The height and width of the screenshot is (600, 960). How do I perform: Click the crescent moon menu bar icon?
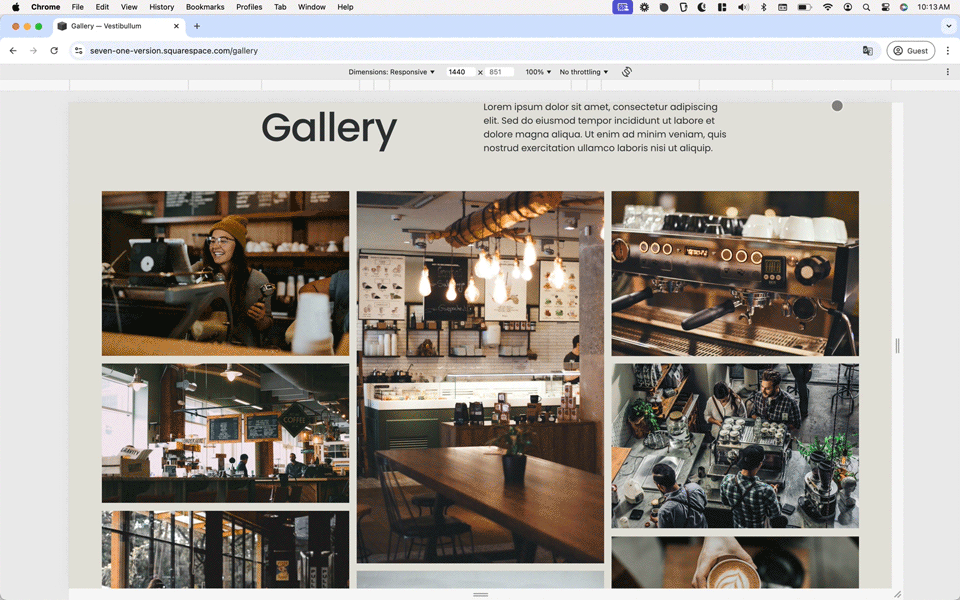[702, 7]
